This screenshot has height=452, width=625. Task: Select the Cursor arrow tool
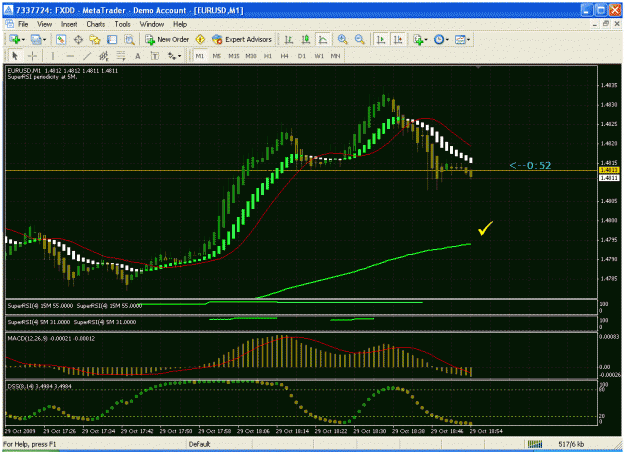[15, 56]
